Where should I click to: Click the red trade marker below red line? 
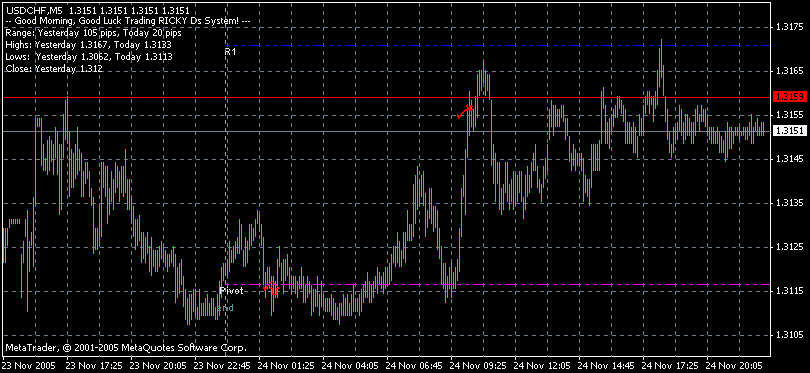point(465,112)
